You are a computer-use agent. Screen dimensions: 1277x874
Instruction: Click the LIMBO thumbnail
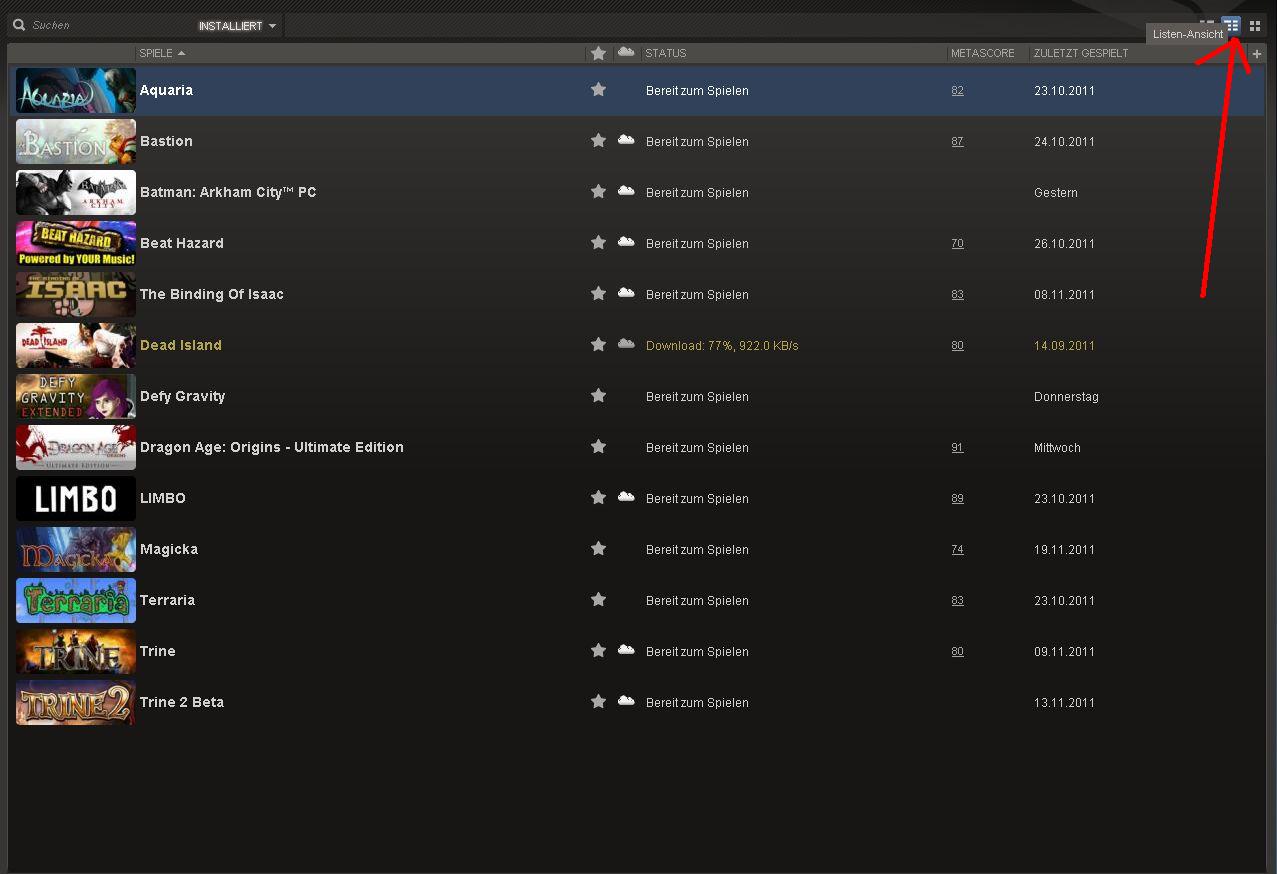pos(76,498)
